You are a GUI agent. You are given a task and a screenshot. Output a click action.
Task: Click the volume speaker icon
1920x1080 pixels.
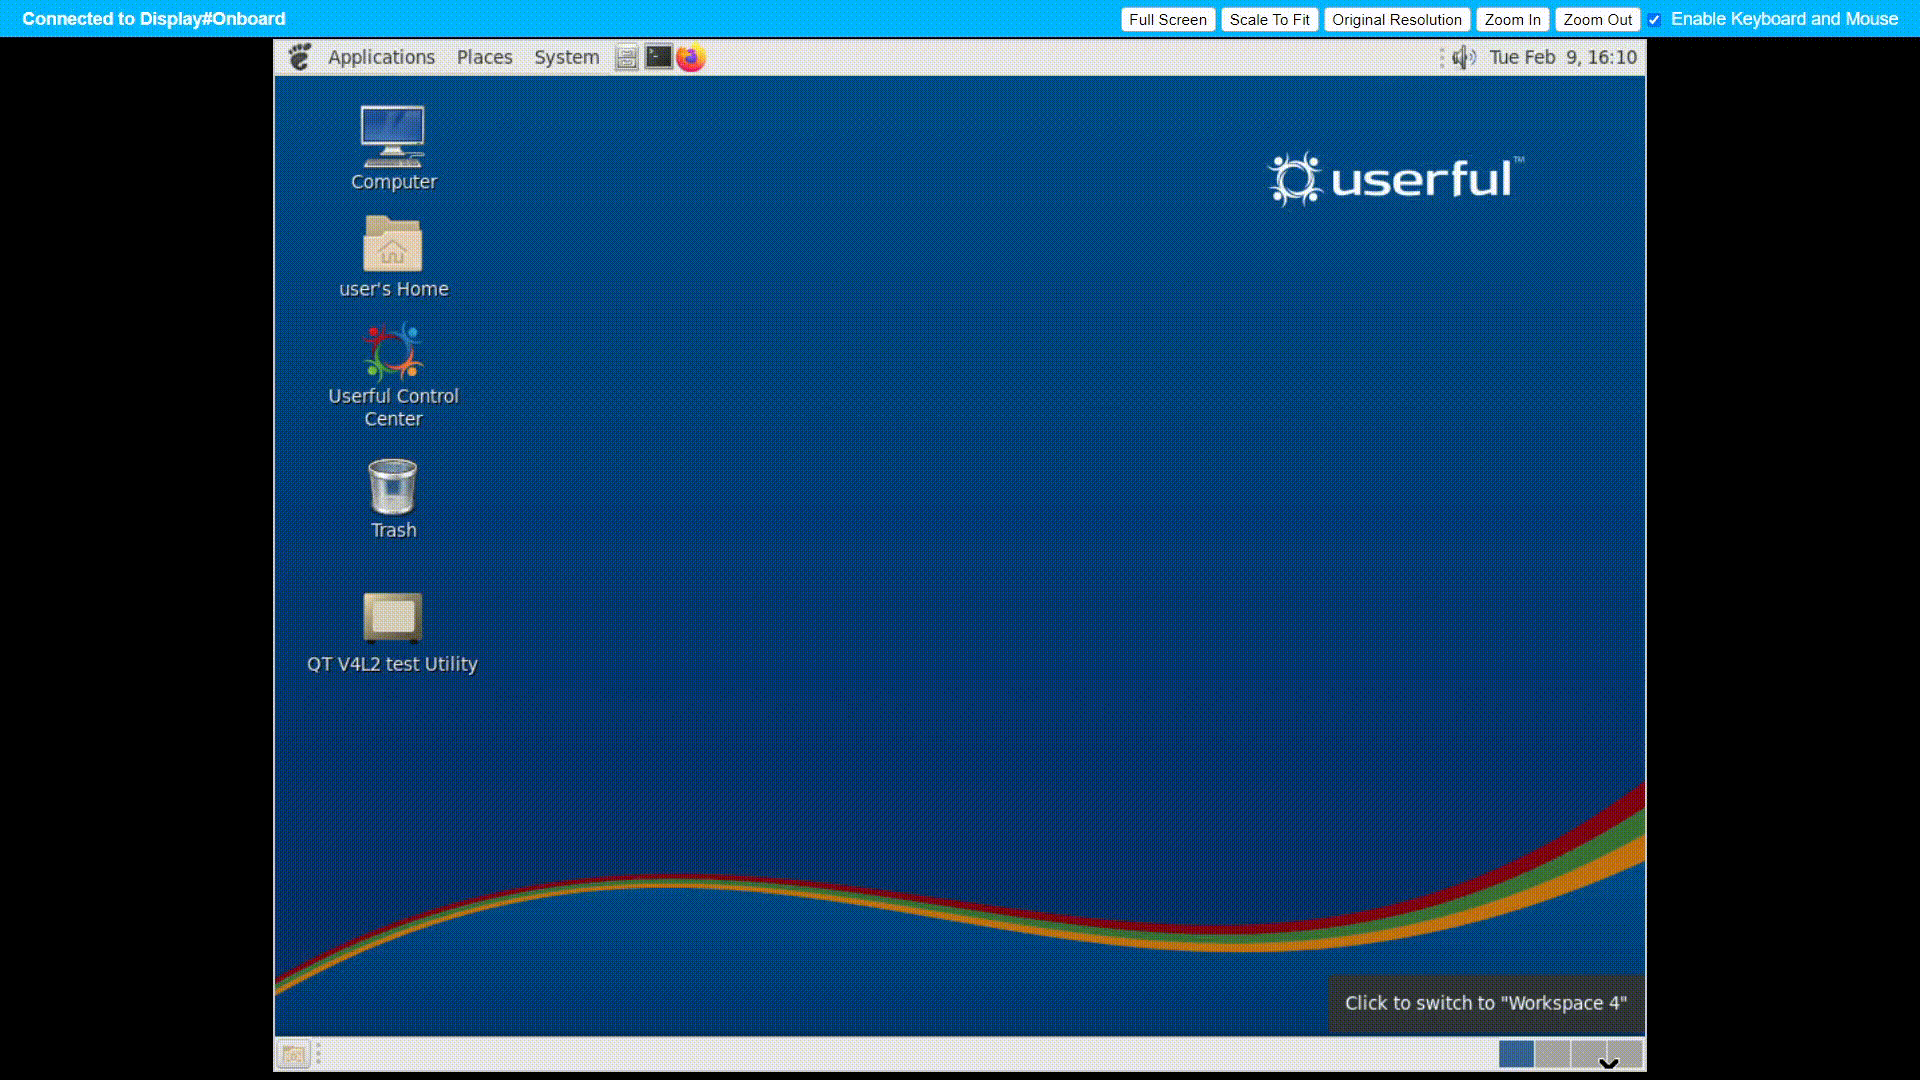click(x=1464, y=58)
